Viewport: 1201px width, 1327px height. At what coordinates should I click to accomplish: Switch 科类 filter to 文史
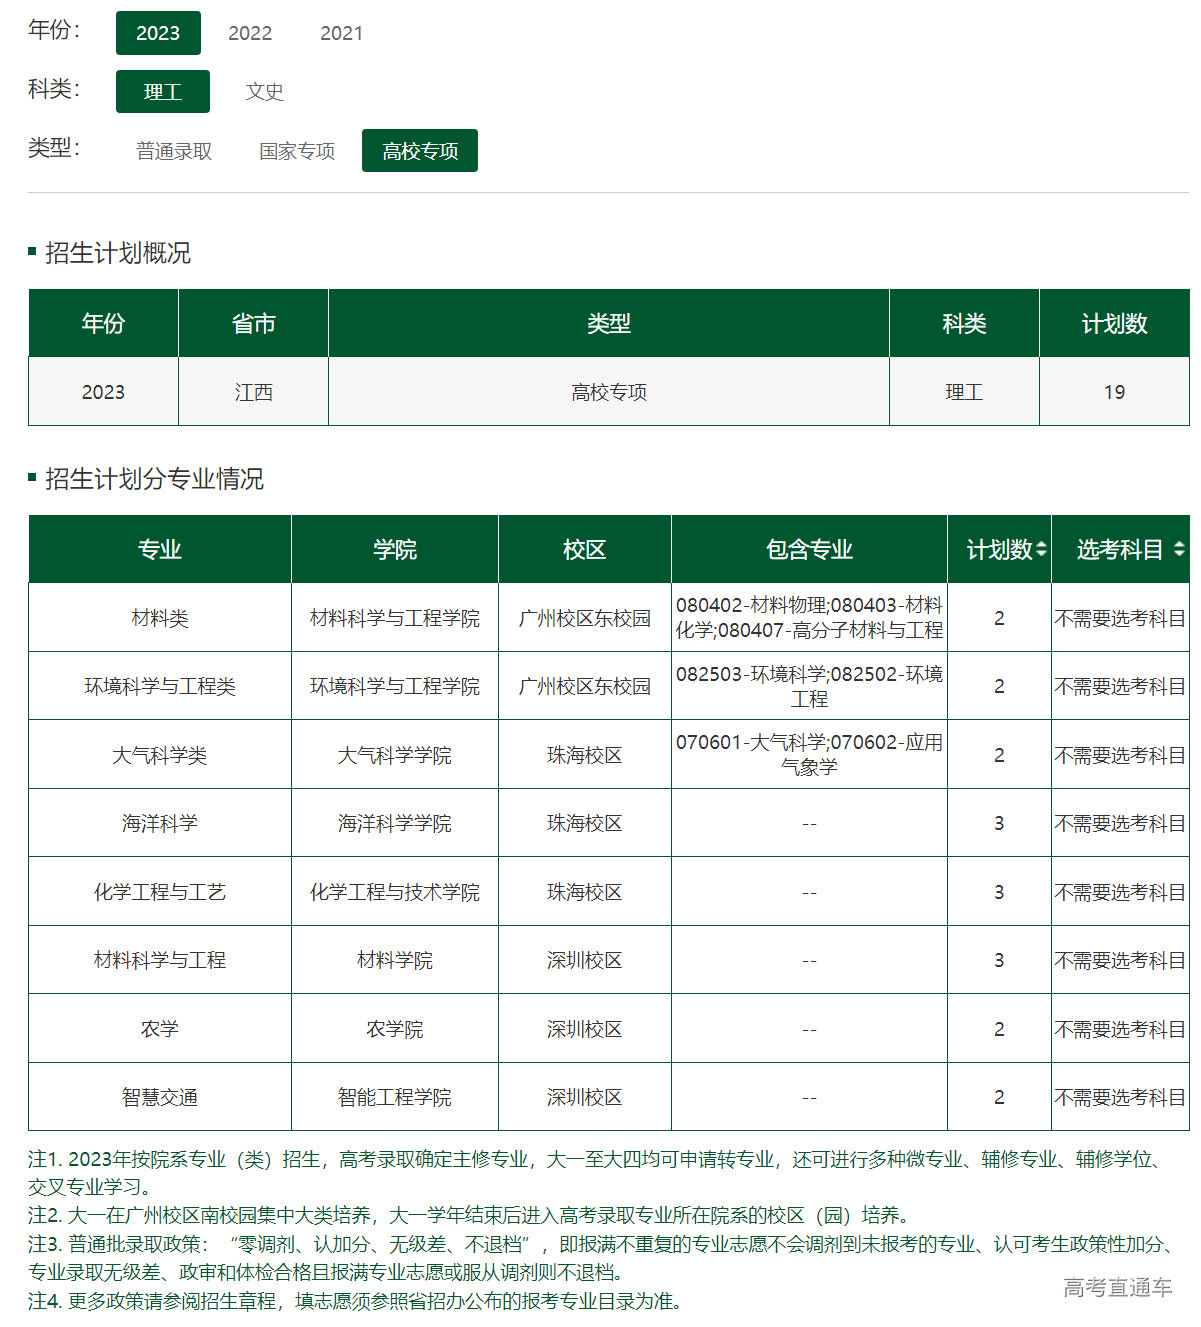[265, 92]
